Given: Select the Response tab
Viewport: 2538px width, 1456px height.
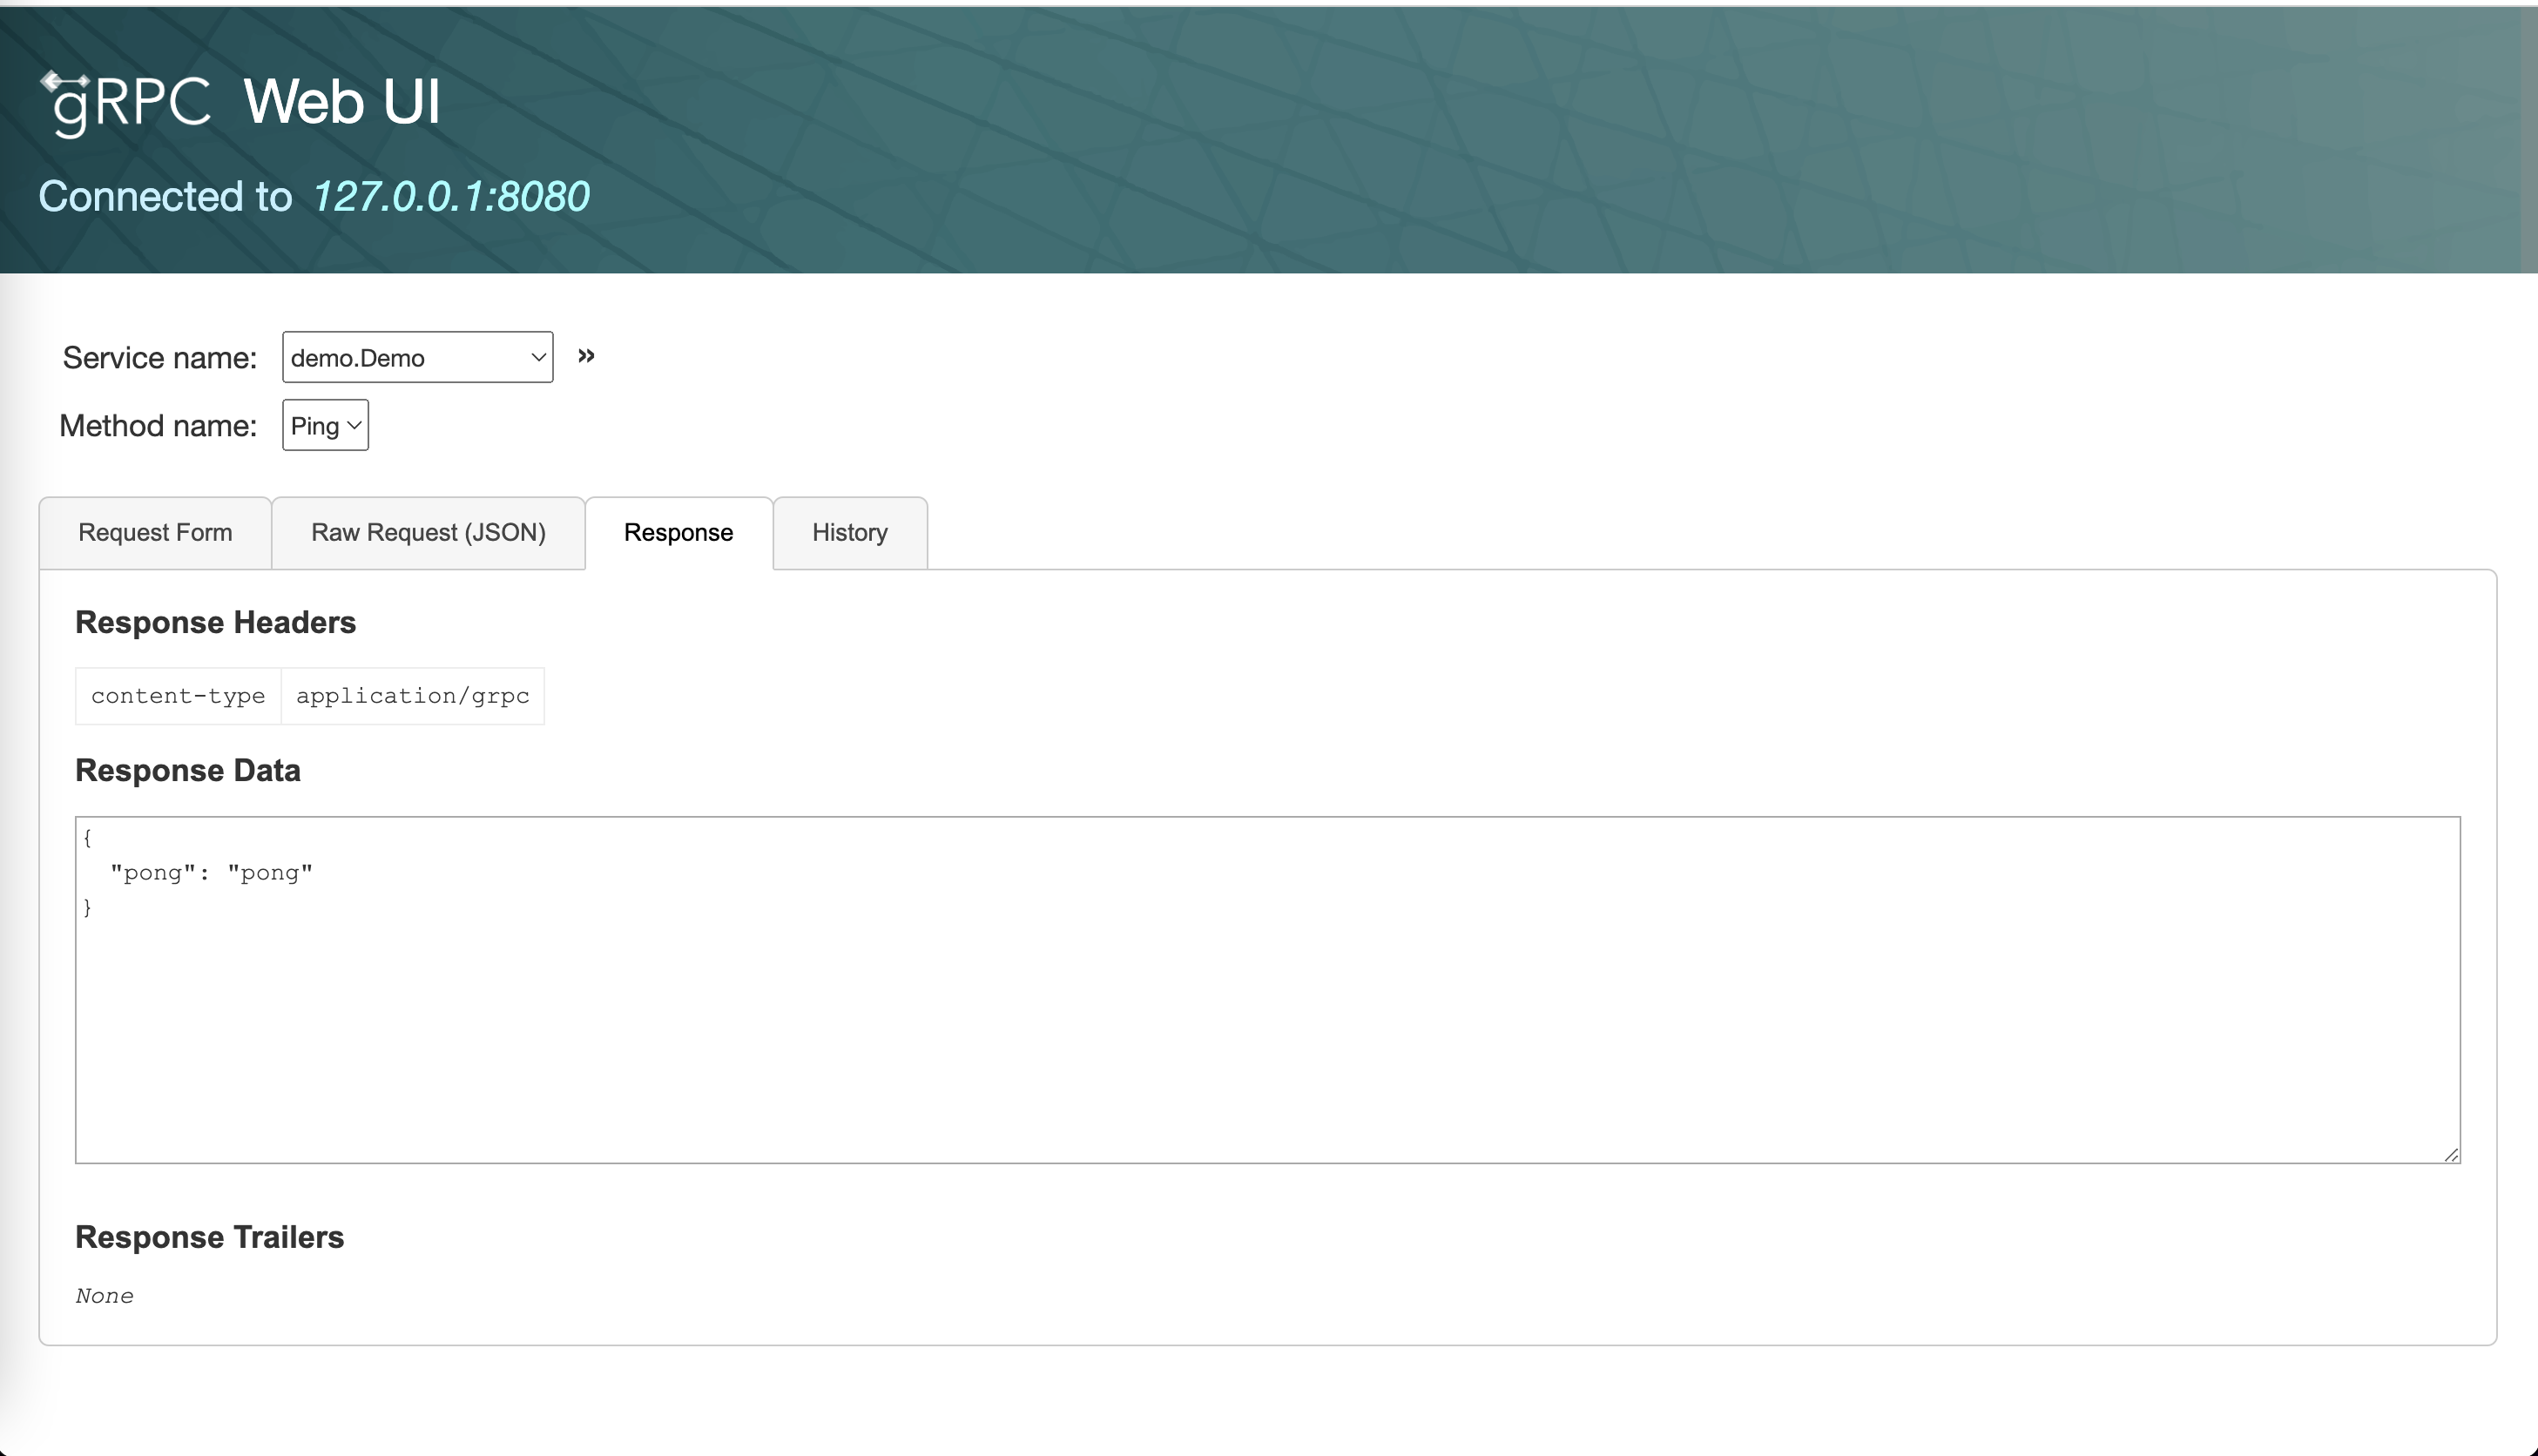Looking at the screenshot, I should 678,533.
